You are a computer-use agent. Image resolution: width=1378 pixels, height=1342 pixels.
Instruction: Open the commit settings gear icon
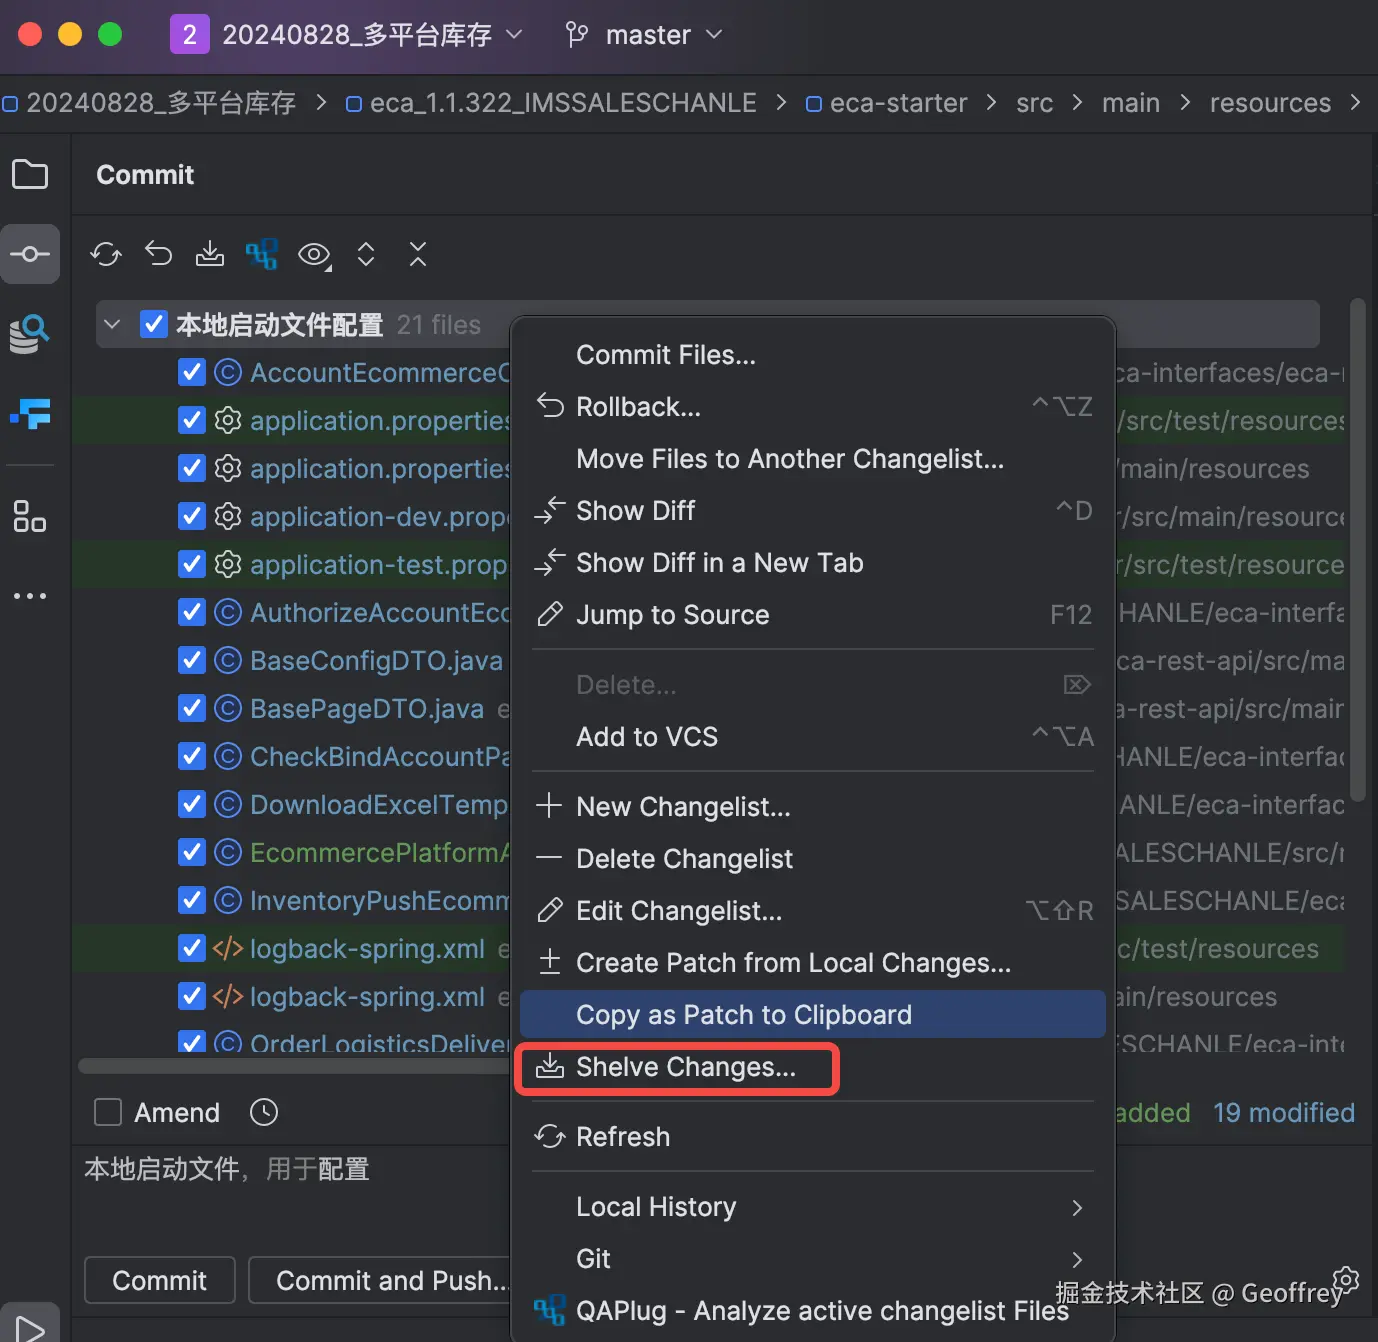tap(1347, 1279)
